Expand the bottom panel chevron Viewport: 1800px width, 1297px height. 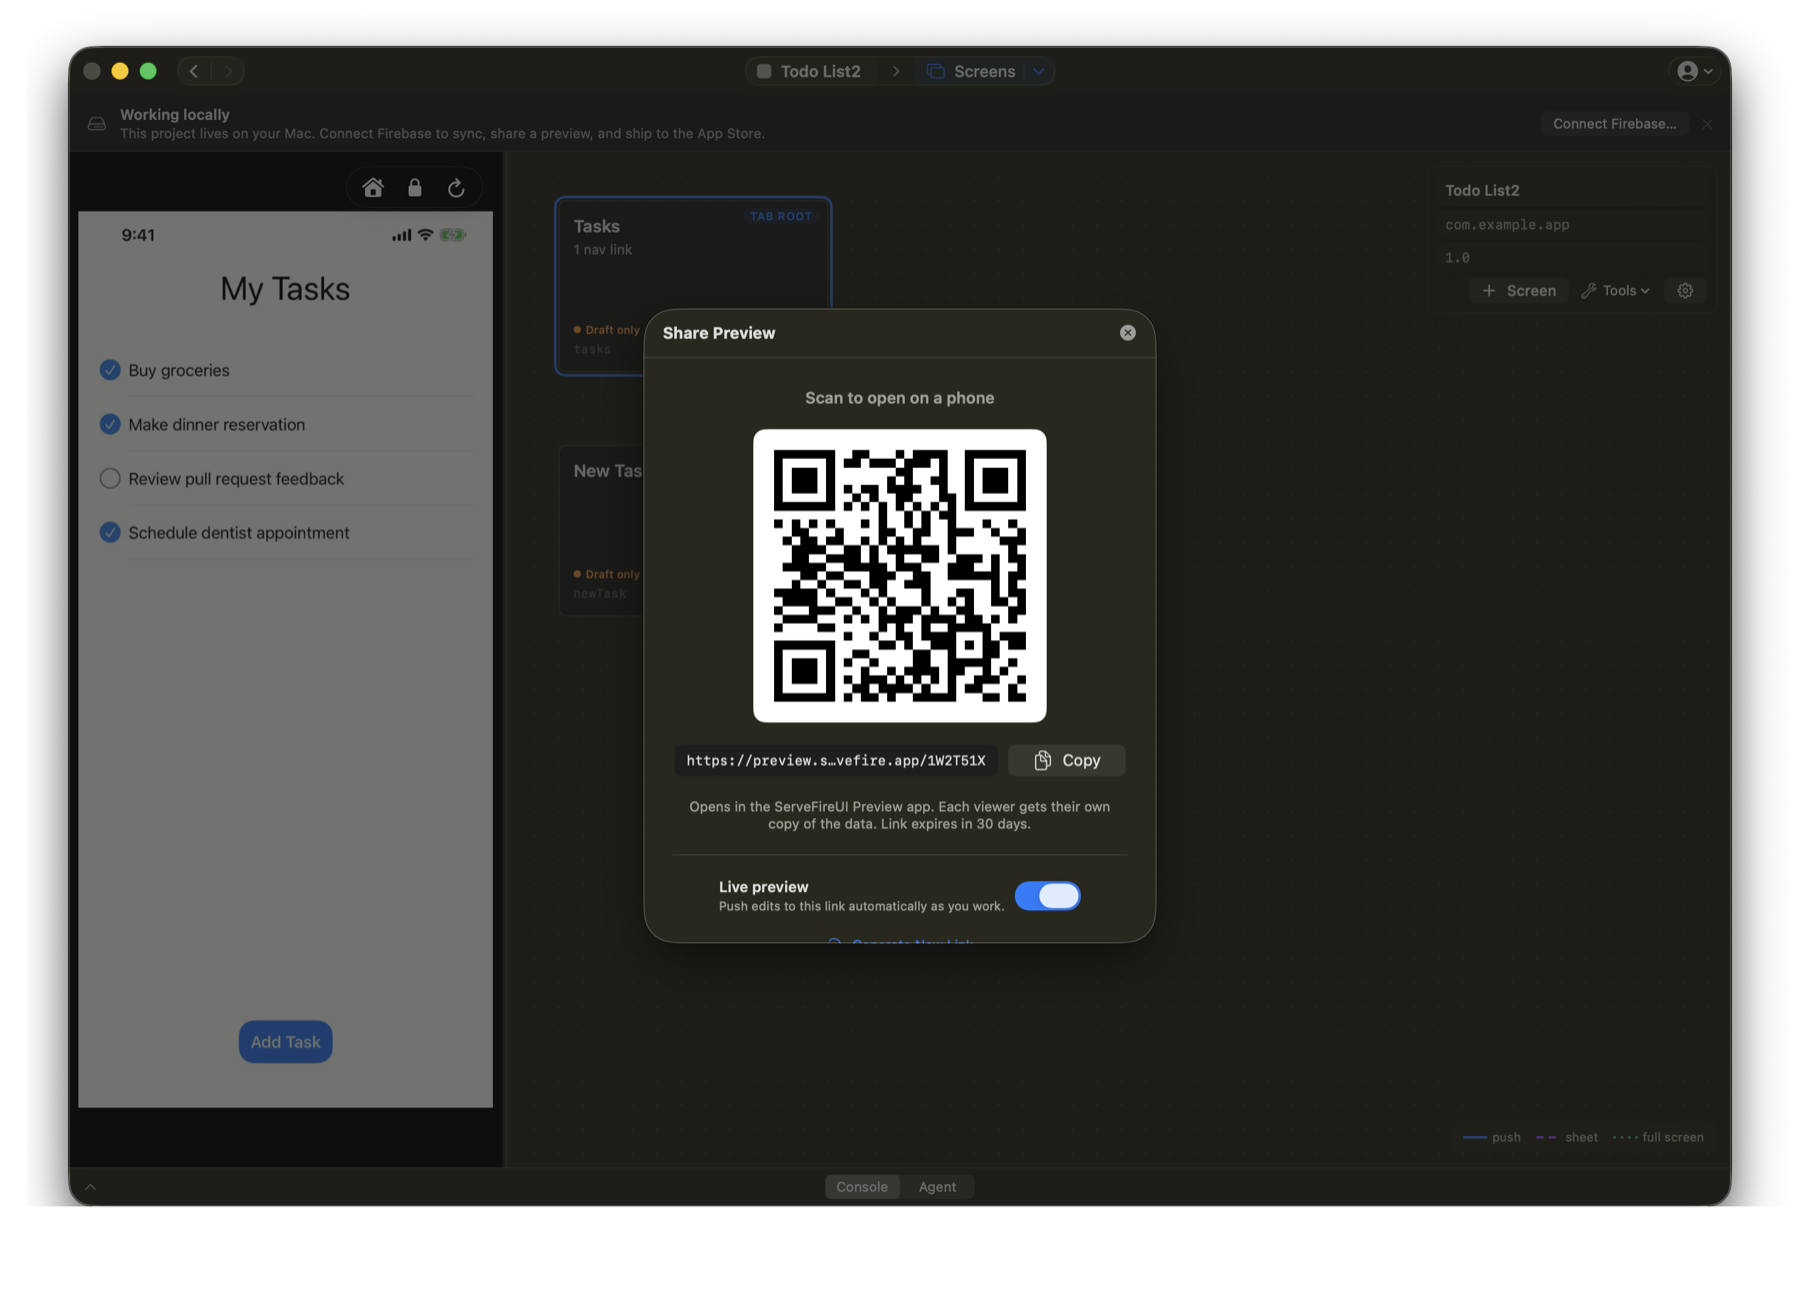tap(91, 1187)
